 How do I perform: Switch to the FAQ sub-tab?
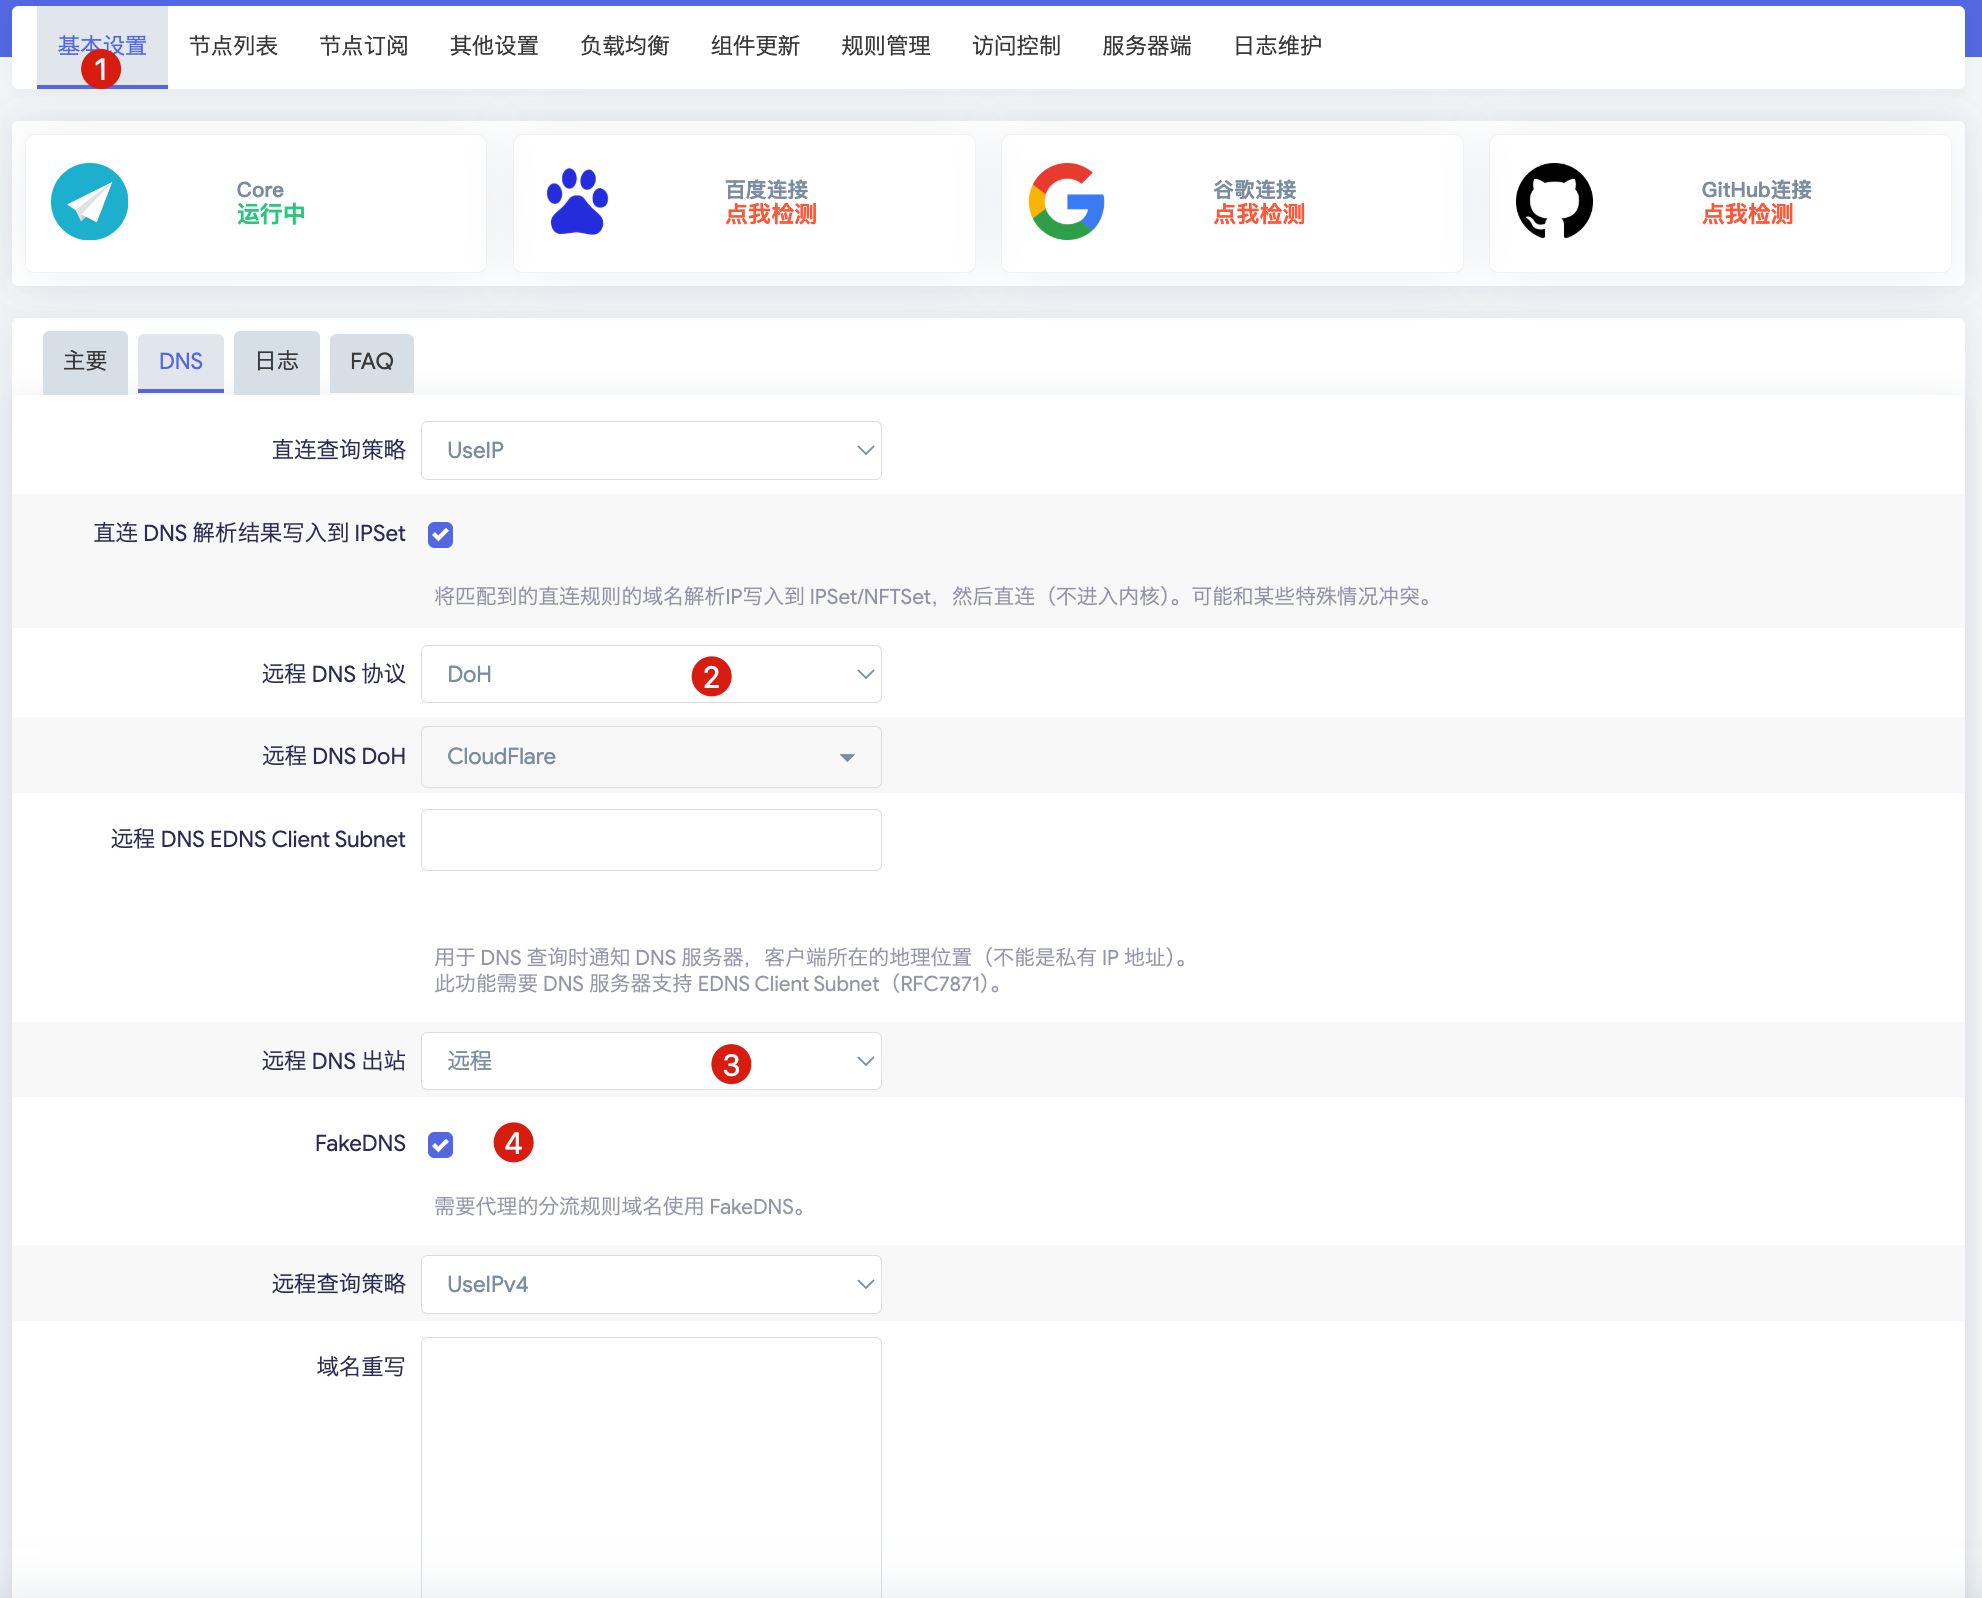coord(371,362)
